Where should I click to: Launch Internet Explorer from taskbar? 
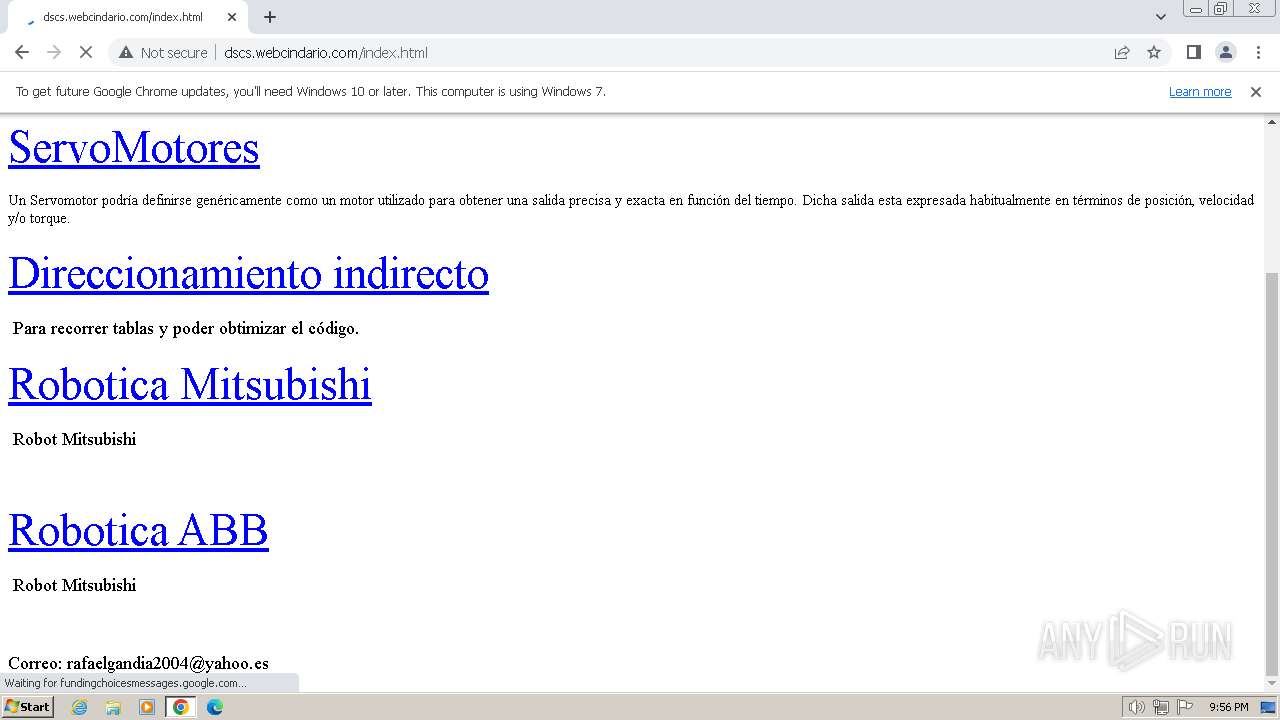click(79, 707)
